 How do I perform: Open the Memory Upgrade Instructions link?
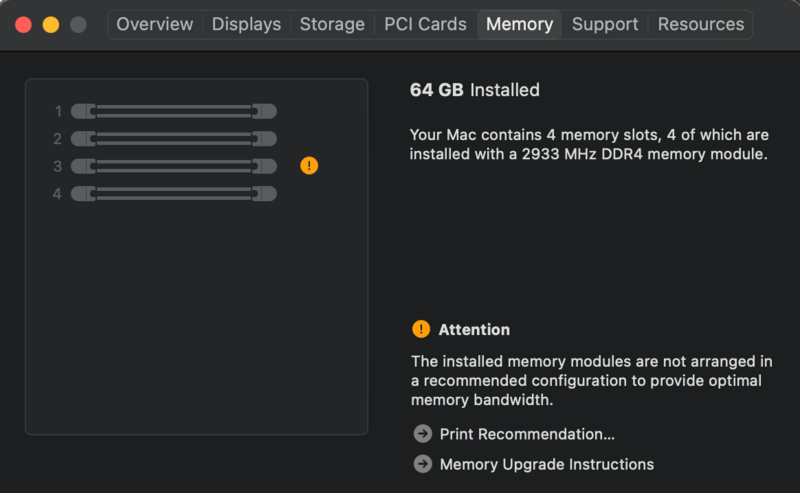(x=546, y=464)
